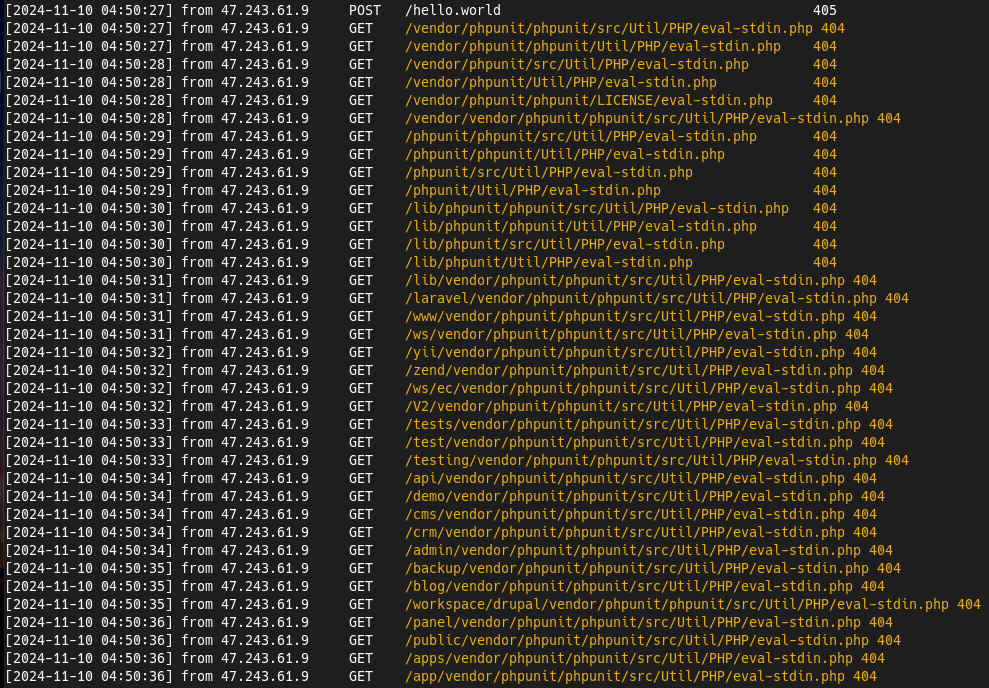Select the POST method in first row

click(365, 10)
